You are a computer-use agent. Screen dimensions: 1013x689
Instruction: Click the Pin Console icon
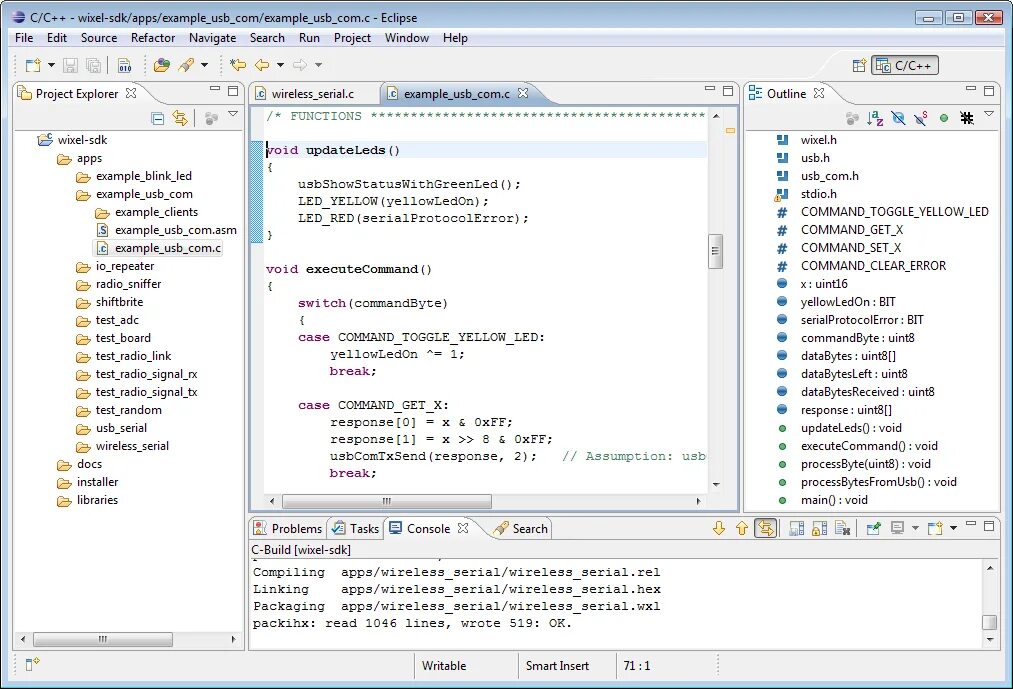pyautogui.click(x=873, y=529)
